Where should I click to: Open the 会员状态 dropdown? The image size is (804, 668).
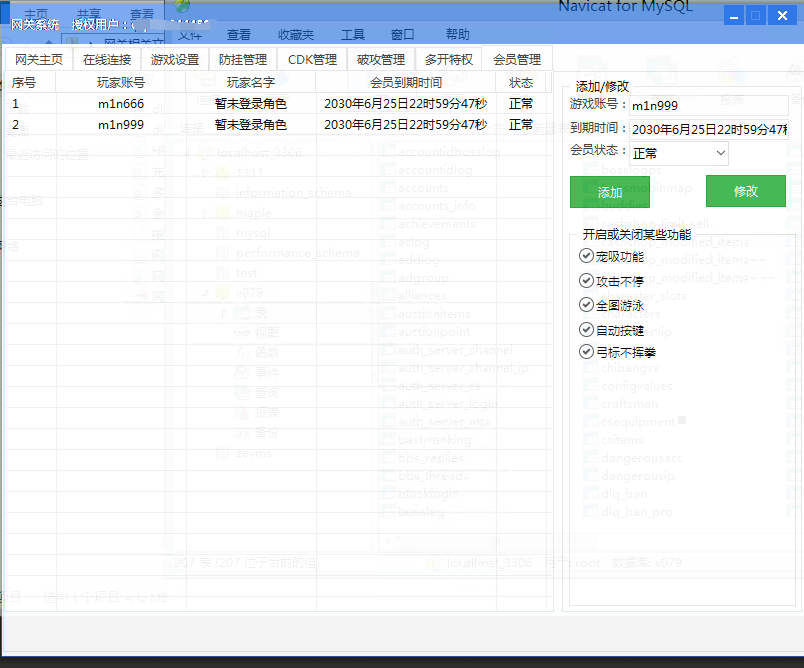tap(679, 153)
